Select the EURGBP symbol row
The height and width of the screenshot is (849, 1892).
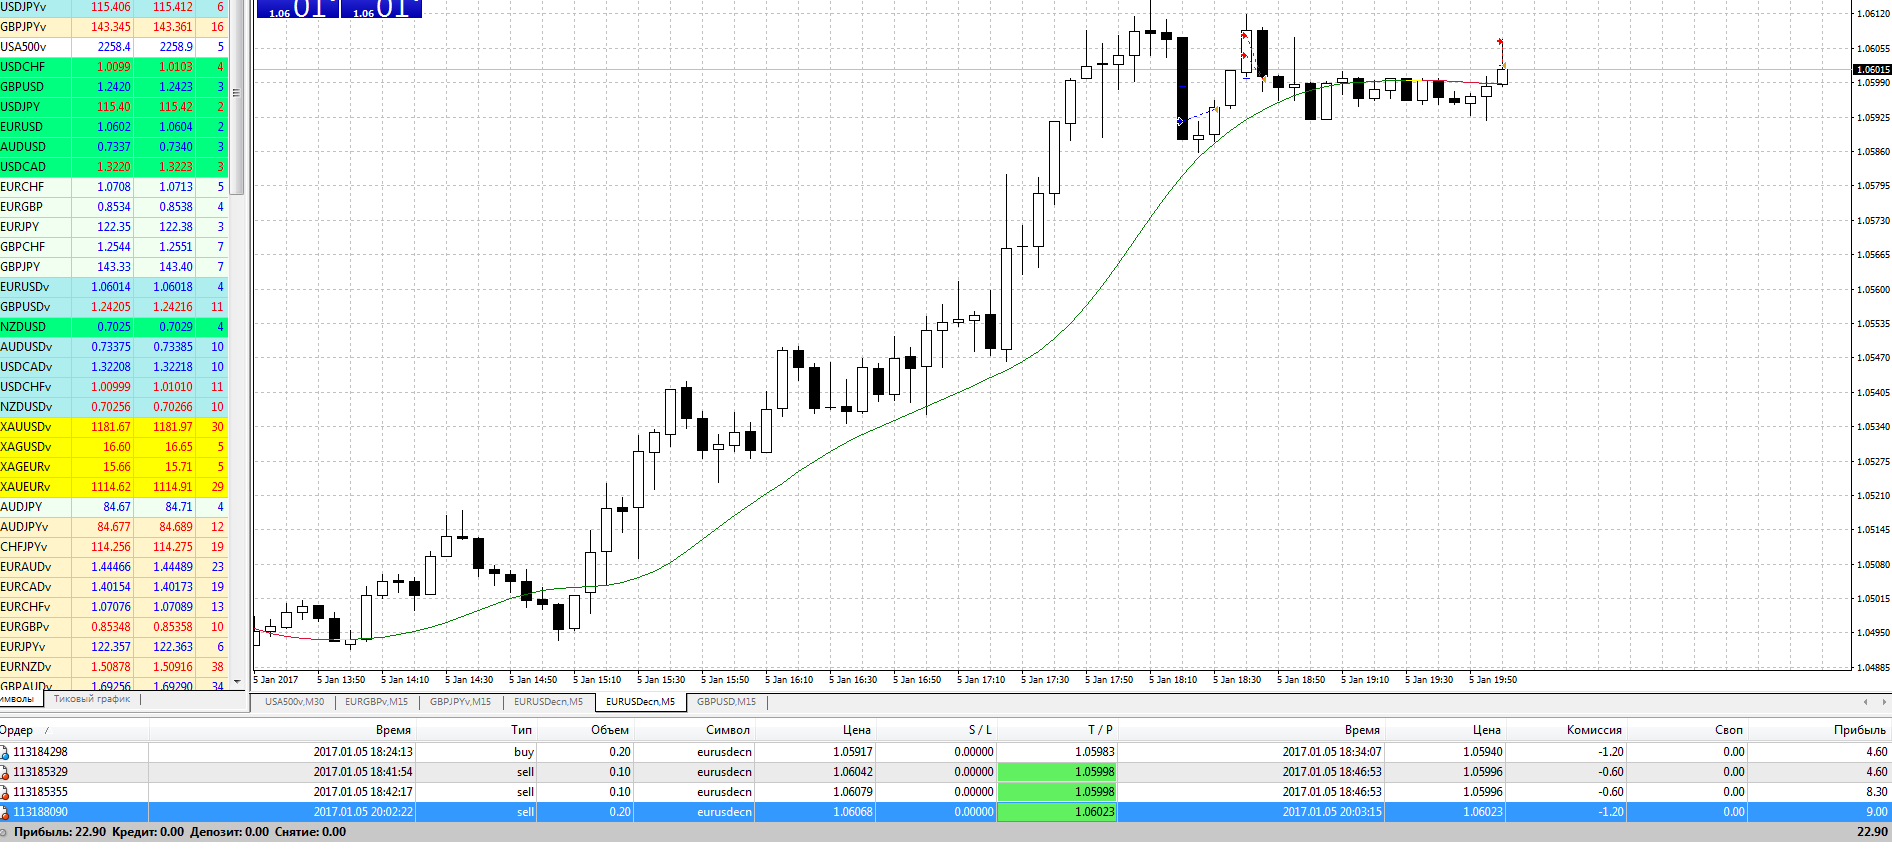(x=114, y=207)
